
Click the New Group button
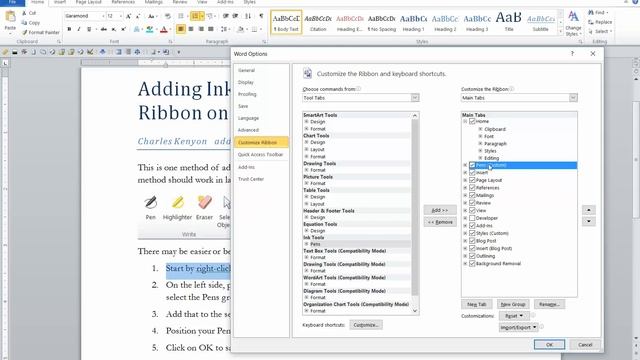pos(513,304)
